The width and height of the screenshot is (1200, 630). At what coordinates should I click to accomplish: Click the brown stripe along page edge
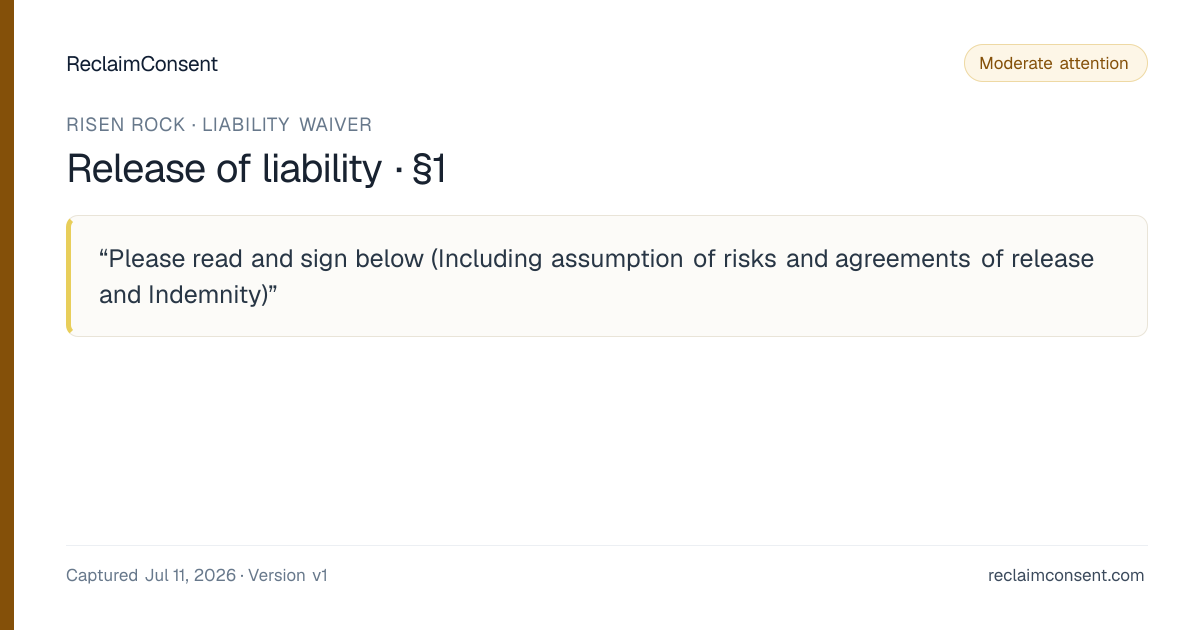[7, 315]
